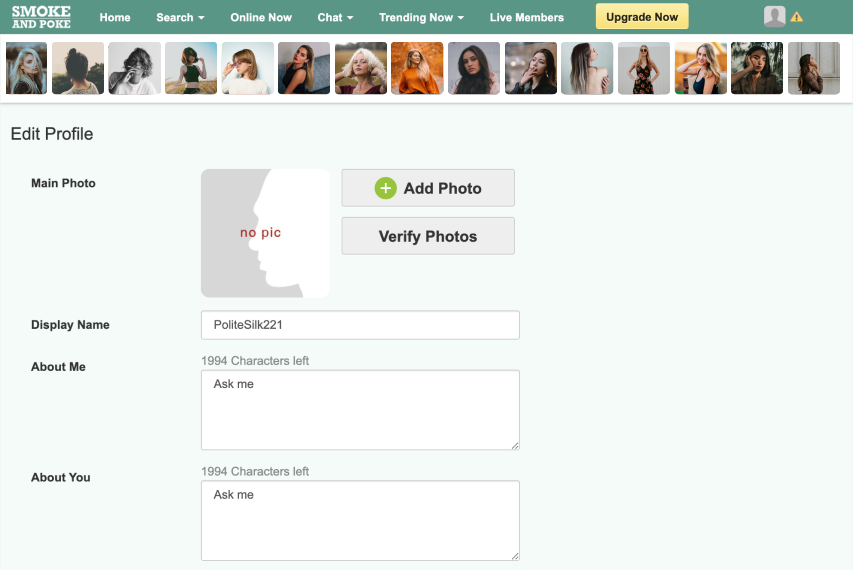The image size is (853, 570).
Task: Expand the Search dropdown menu
Action: point(180,17)
